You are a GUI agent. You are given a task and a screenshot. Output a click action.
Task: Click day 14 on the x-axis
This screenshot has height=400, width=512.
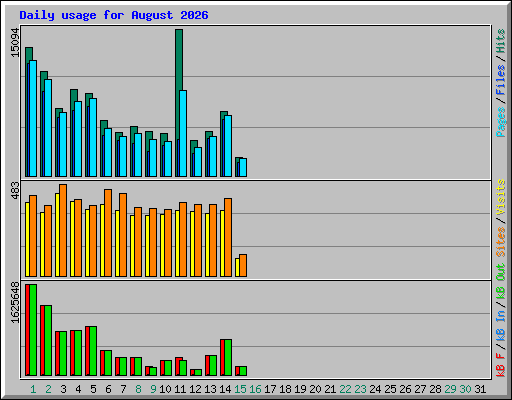coord(225,389)
